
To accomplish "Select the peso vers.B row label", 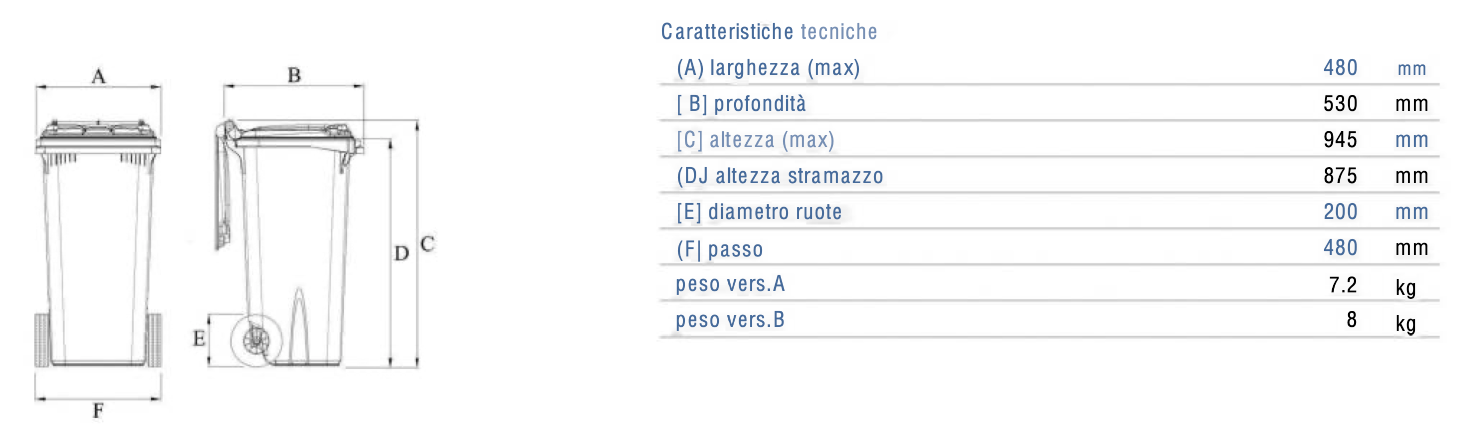I will 730,320.
